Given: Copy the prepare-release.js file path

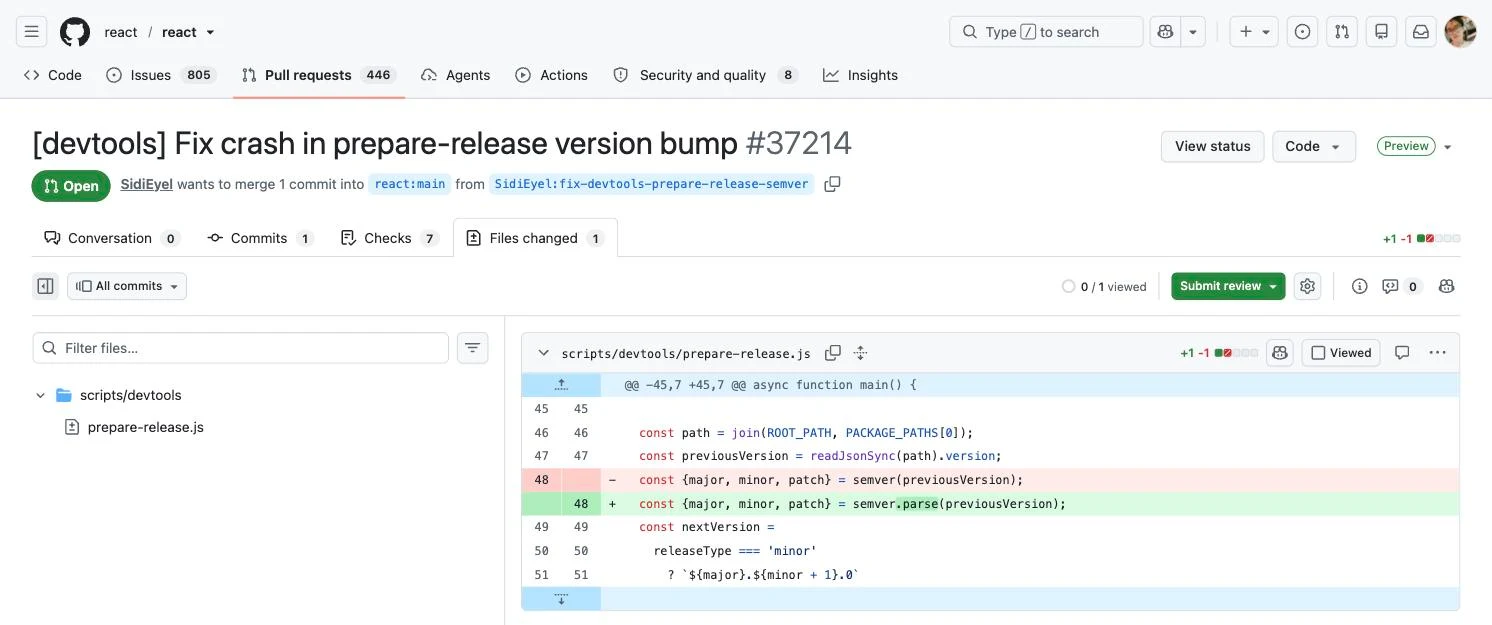Looking at the screenshot, I should click(x=832, y=353).
